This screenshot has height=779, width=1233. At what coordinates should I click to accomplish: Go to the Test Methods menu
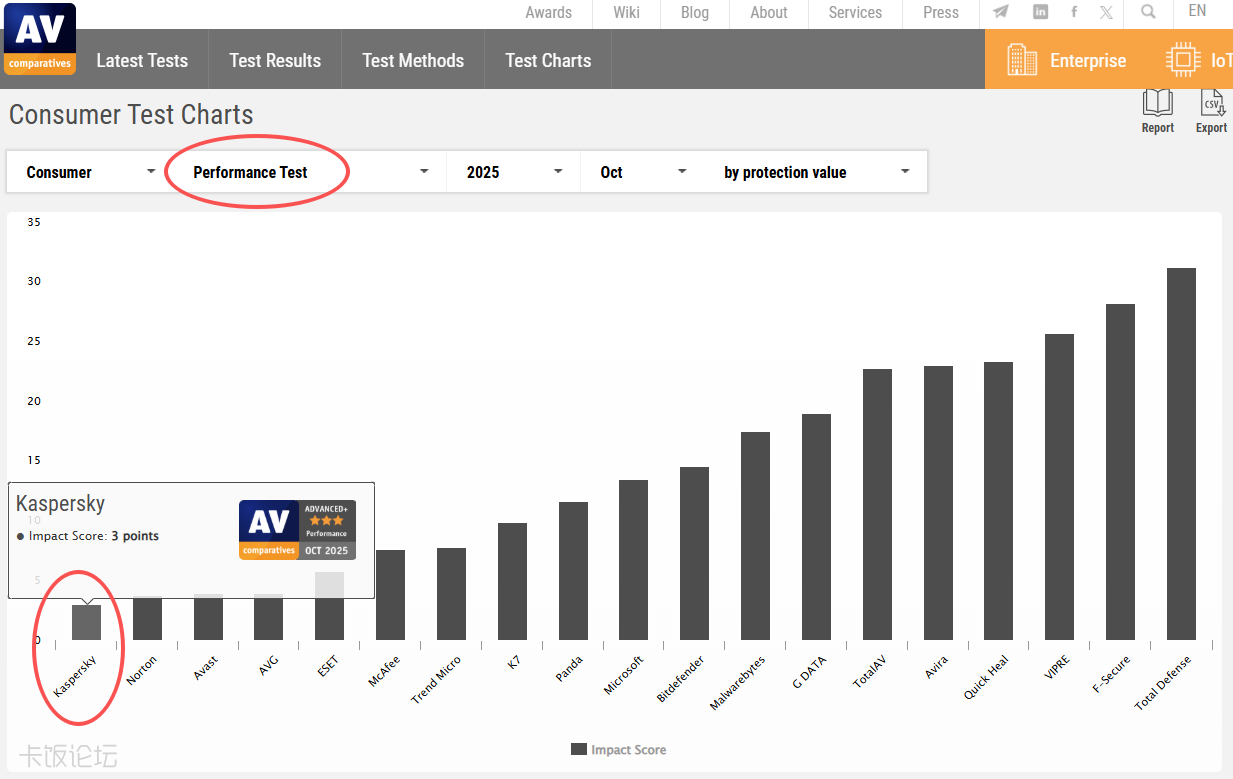(413, 60)
